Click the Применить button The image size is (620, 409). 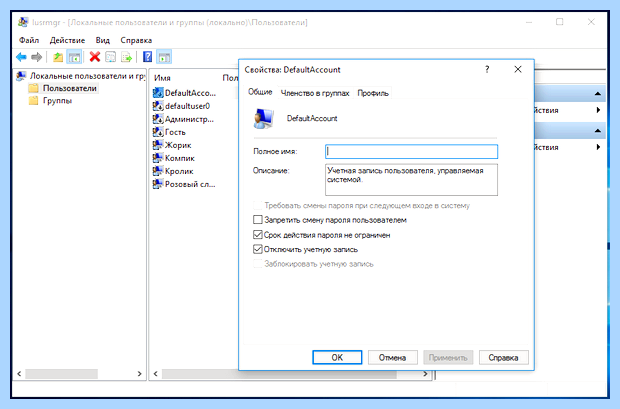pos(448,358)
